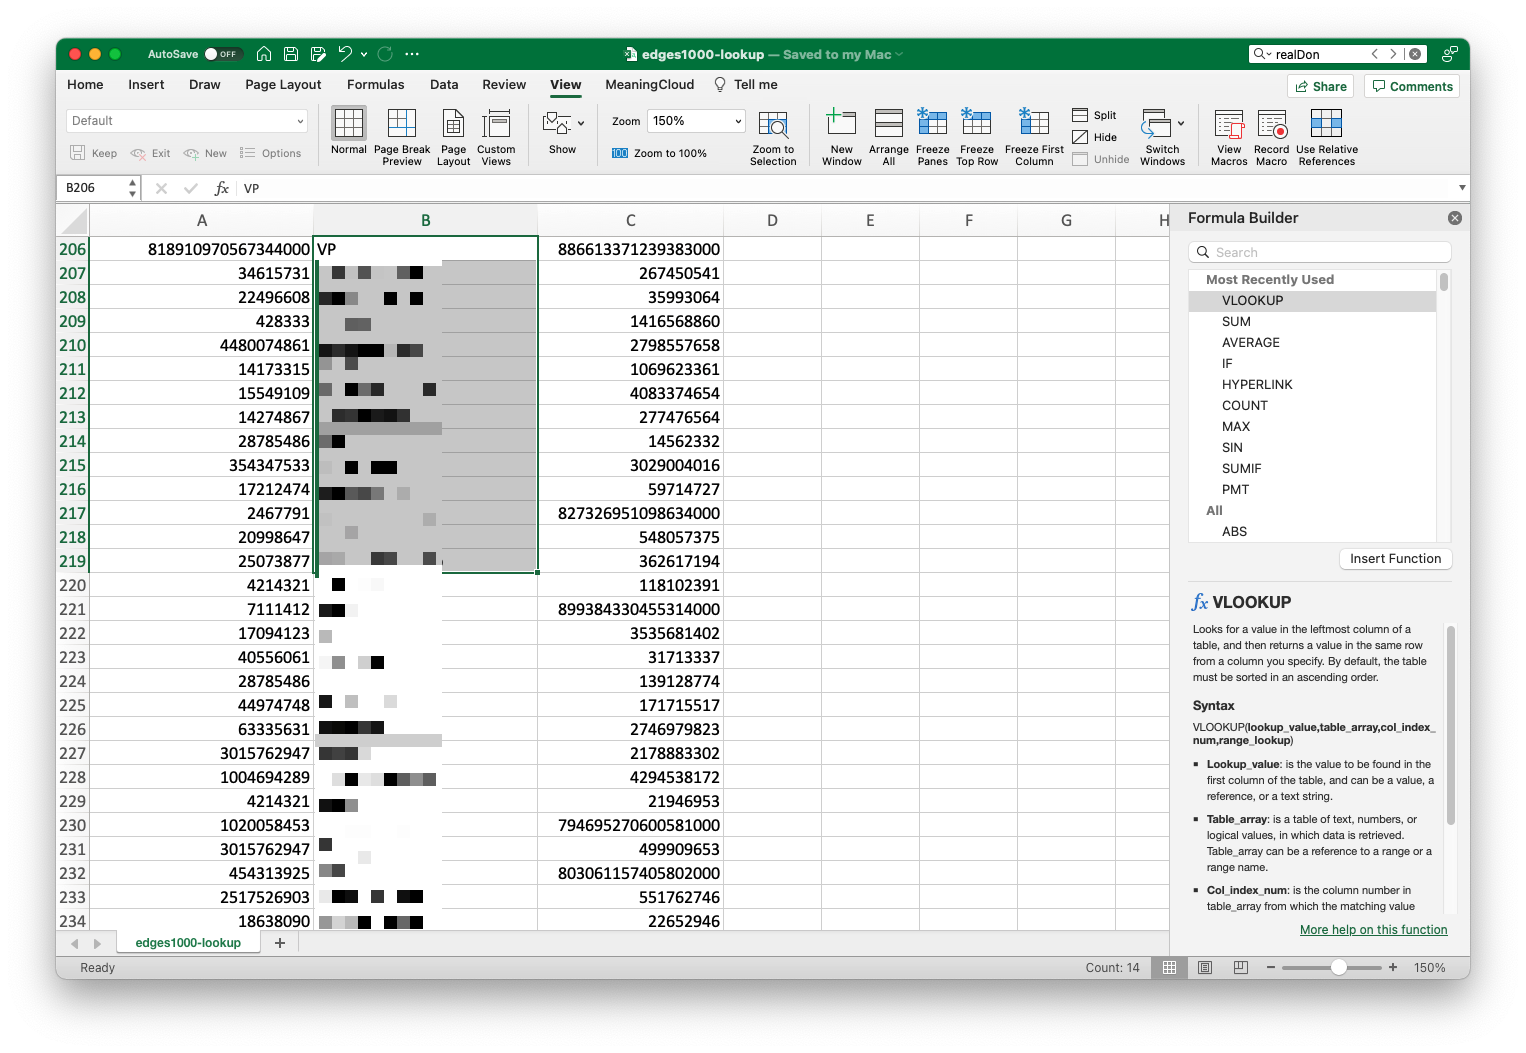
Task: Open the MeaningCloud menu tab
Action: click(x=649, y=85)
